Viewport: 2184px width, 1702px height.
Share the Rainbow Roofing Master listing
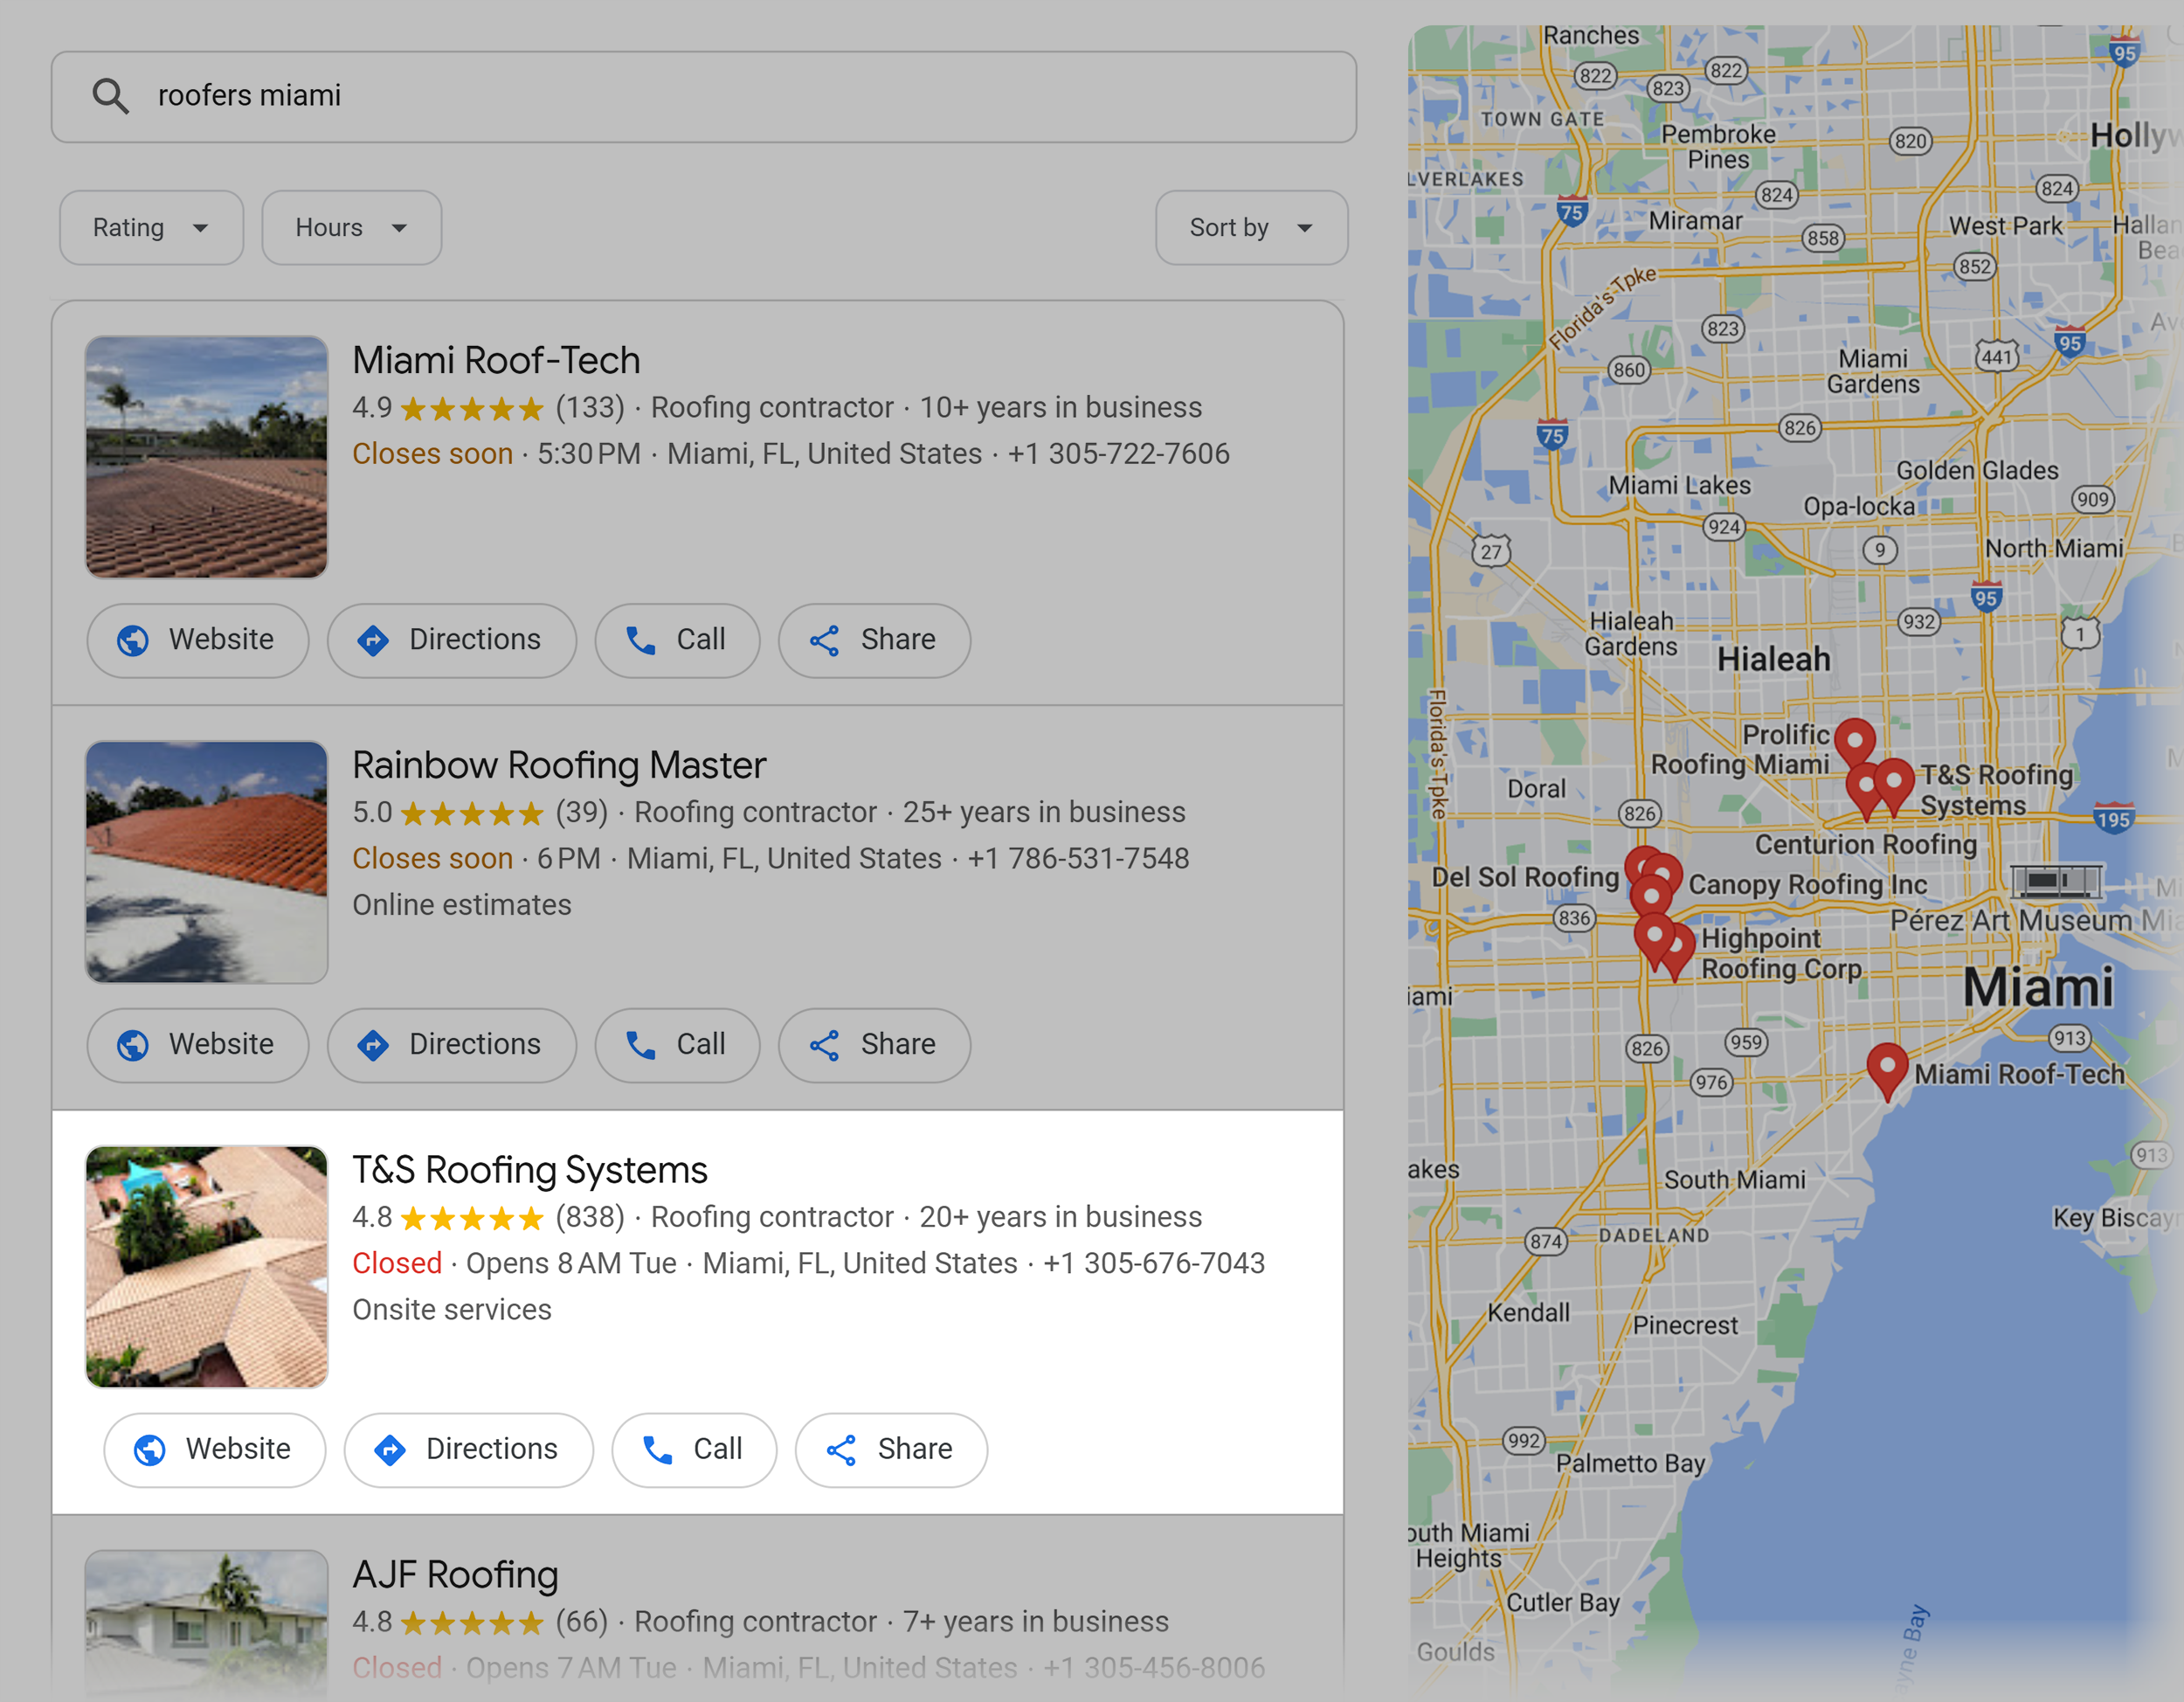click(873, 1044)
